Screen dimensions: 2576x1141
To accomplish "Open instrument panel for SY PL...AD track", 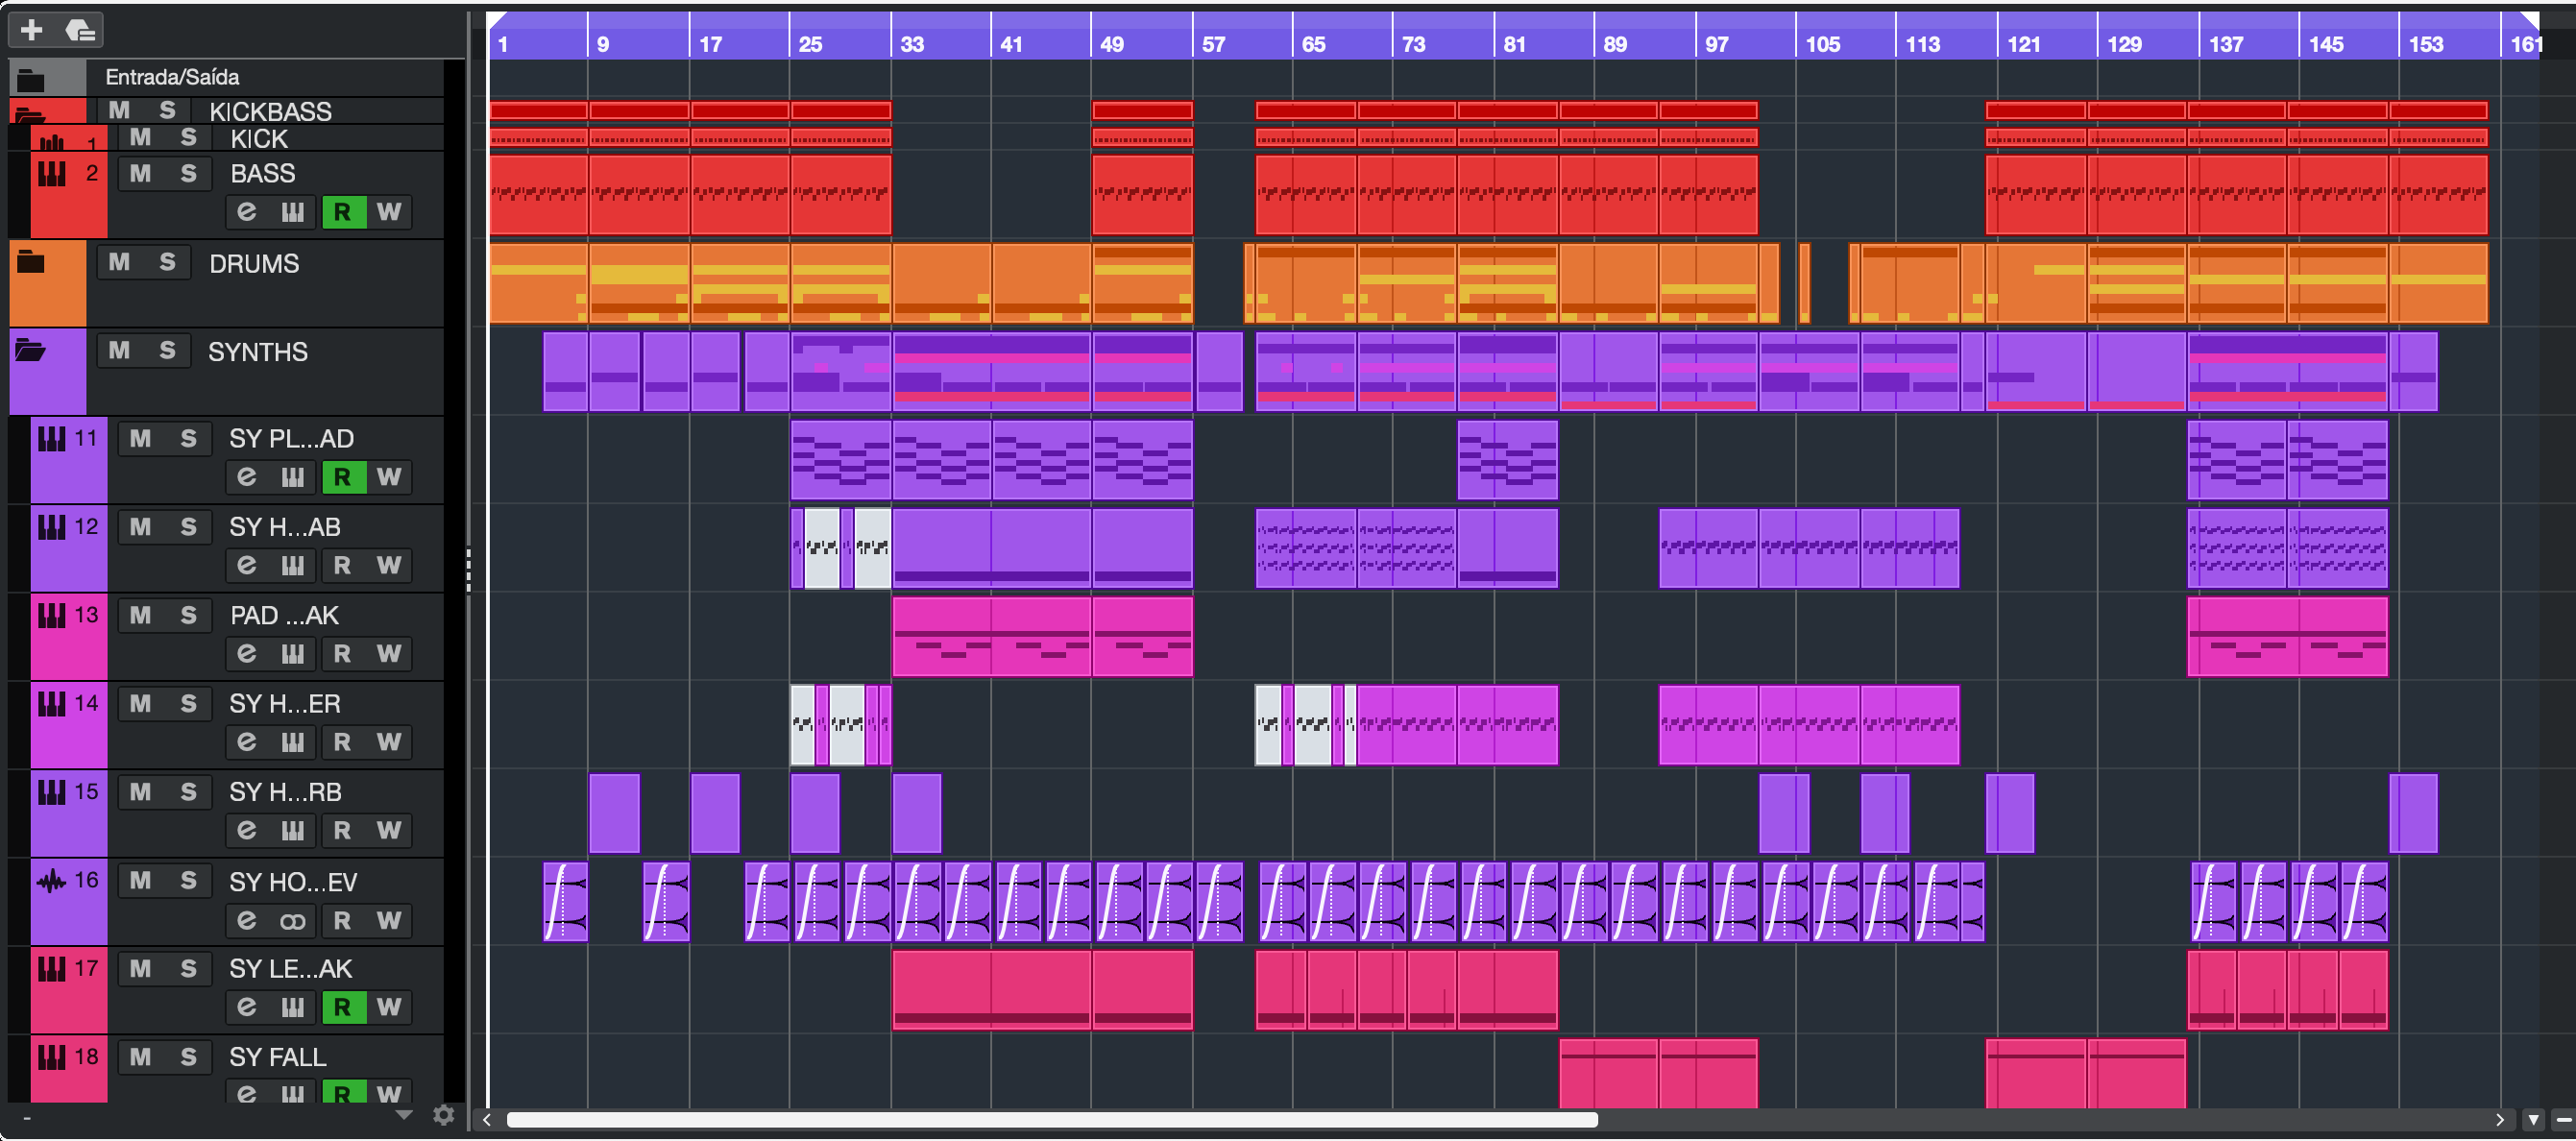I will [x=292, y=477].
